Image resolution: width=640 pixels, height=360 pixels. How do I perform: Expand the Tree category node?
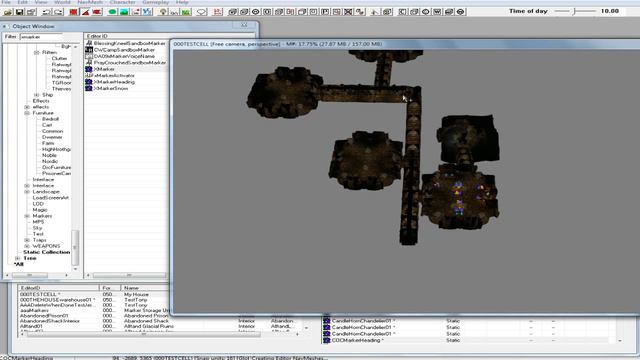pos(18,258)
